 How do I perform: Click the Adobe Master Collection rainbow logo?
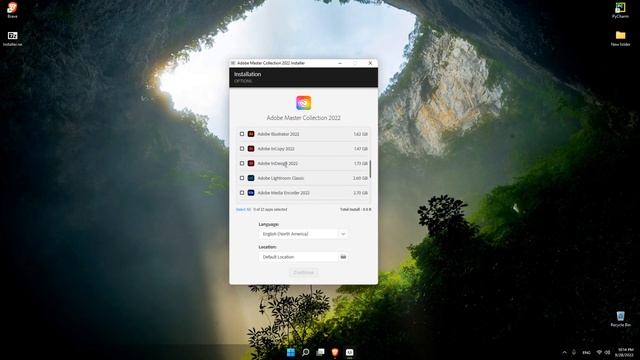304,103
